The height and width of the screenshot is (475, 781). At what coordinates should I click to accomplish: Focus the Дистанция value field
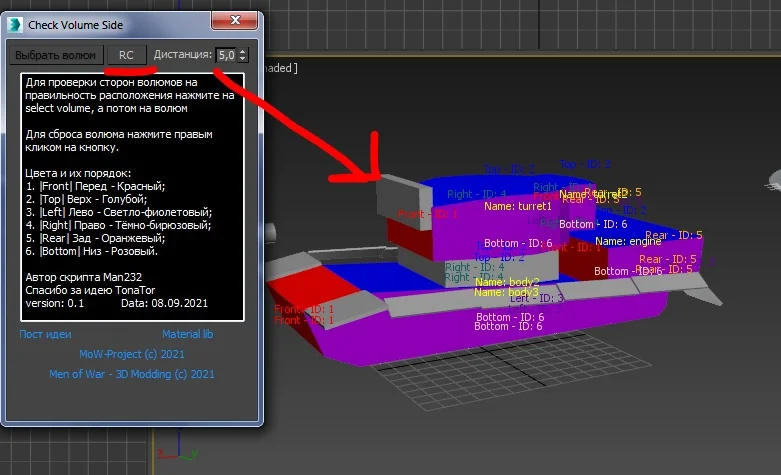(226, 56)
